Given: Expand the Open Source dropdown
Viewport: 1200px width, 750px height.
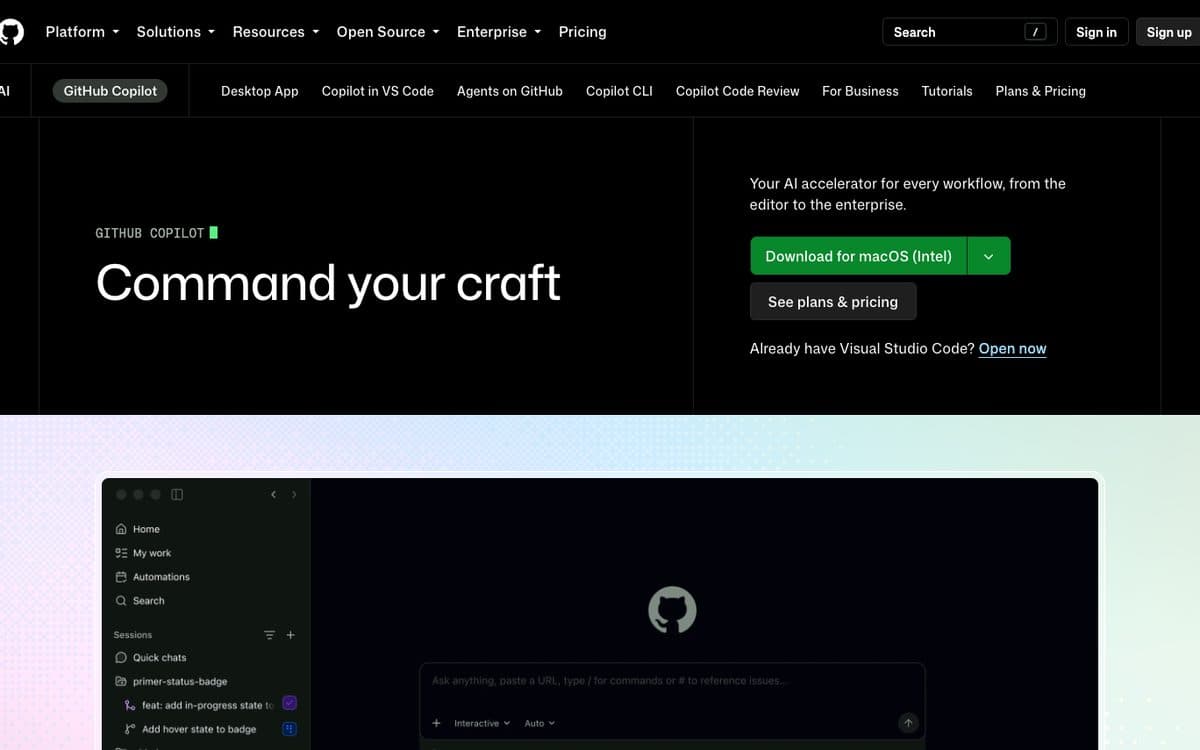Looking at the screenshot, I should pos(388,32).
